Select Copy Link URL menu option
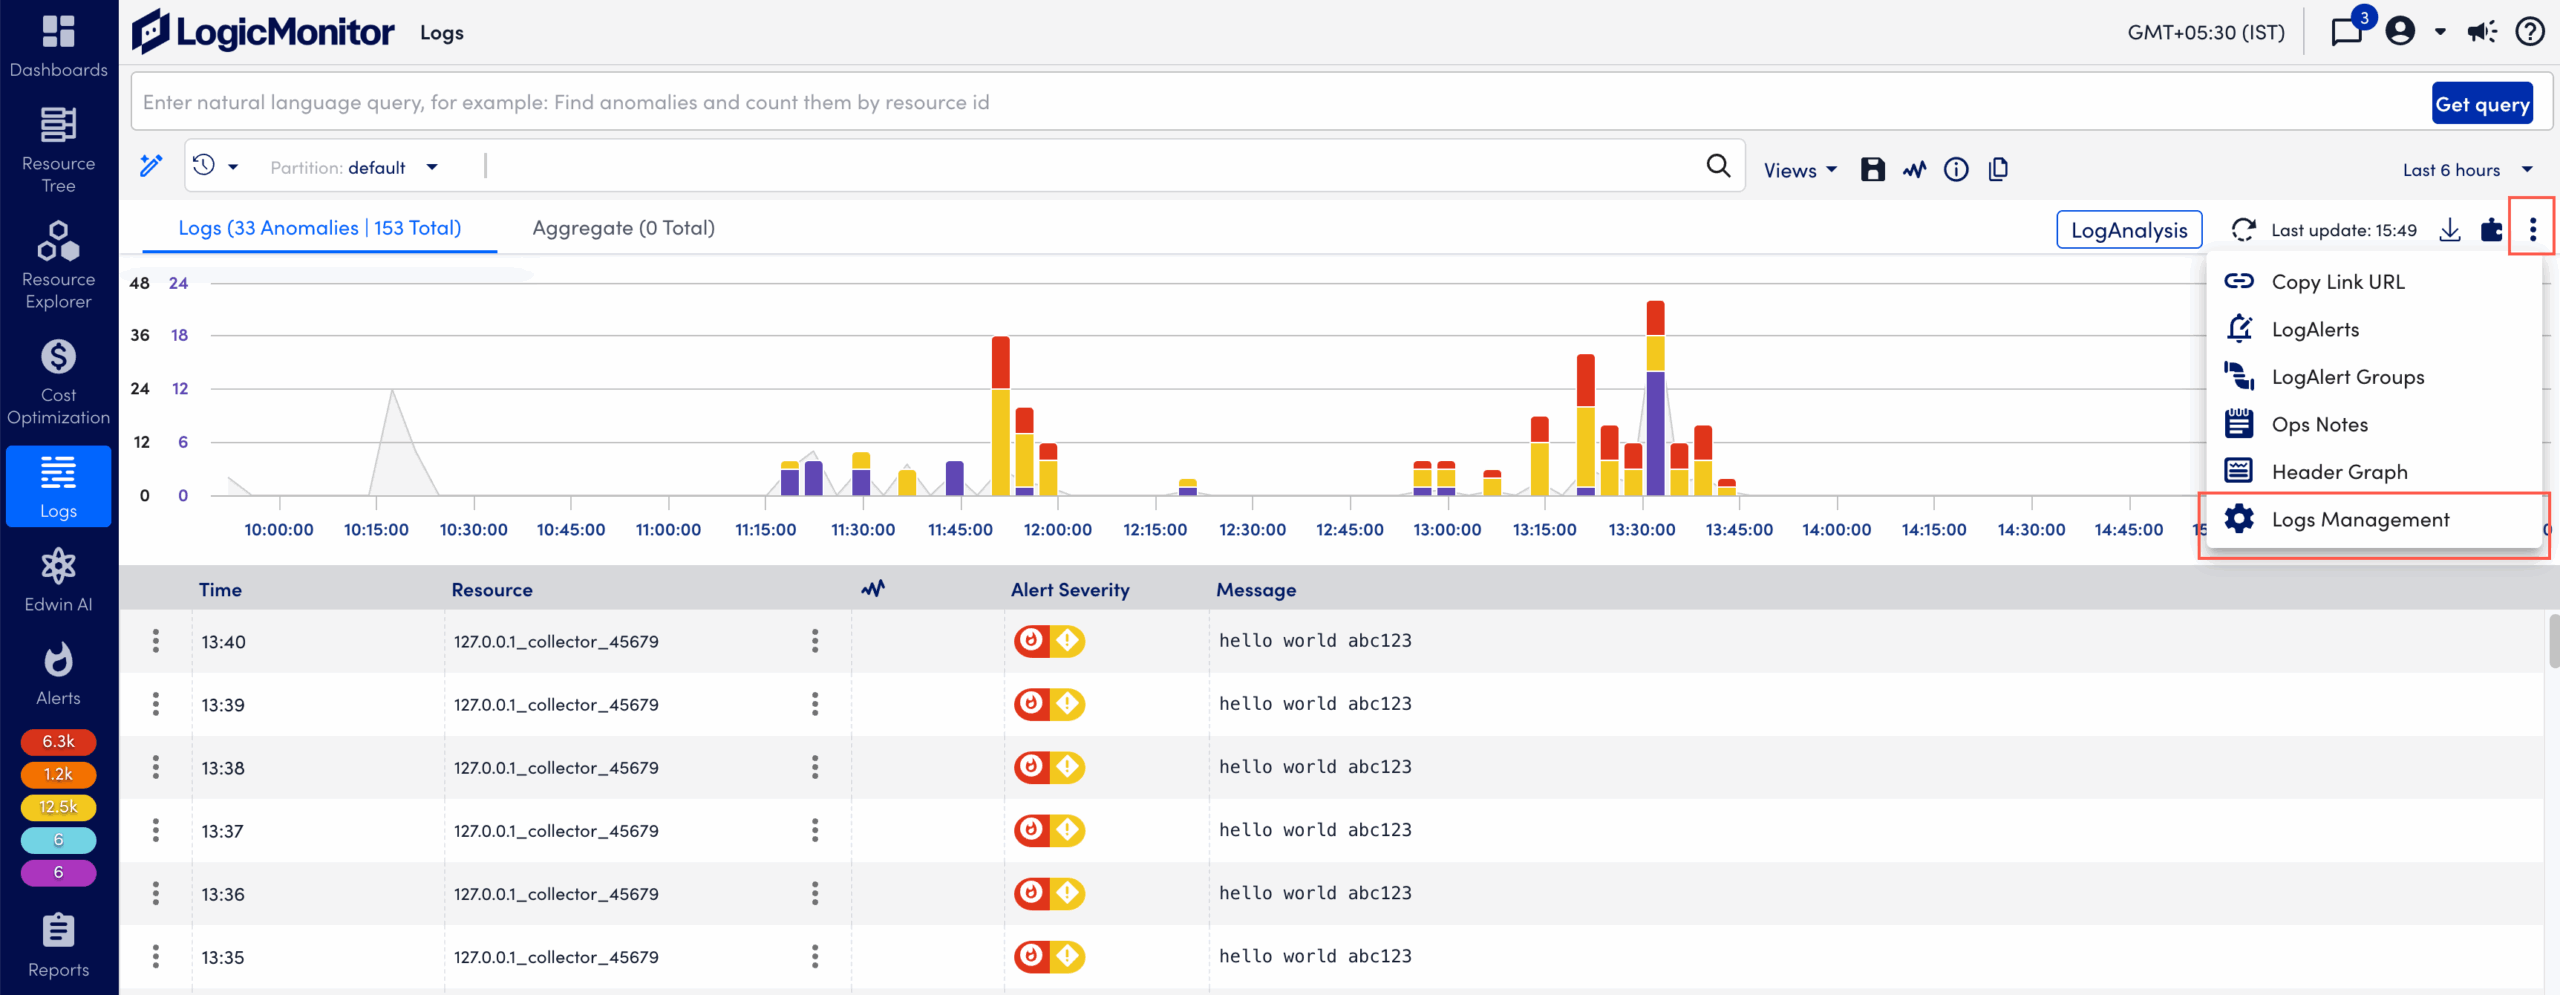This screenshot has width=2560, height=995. (x=2338, y=281)
